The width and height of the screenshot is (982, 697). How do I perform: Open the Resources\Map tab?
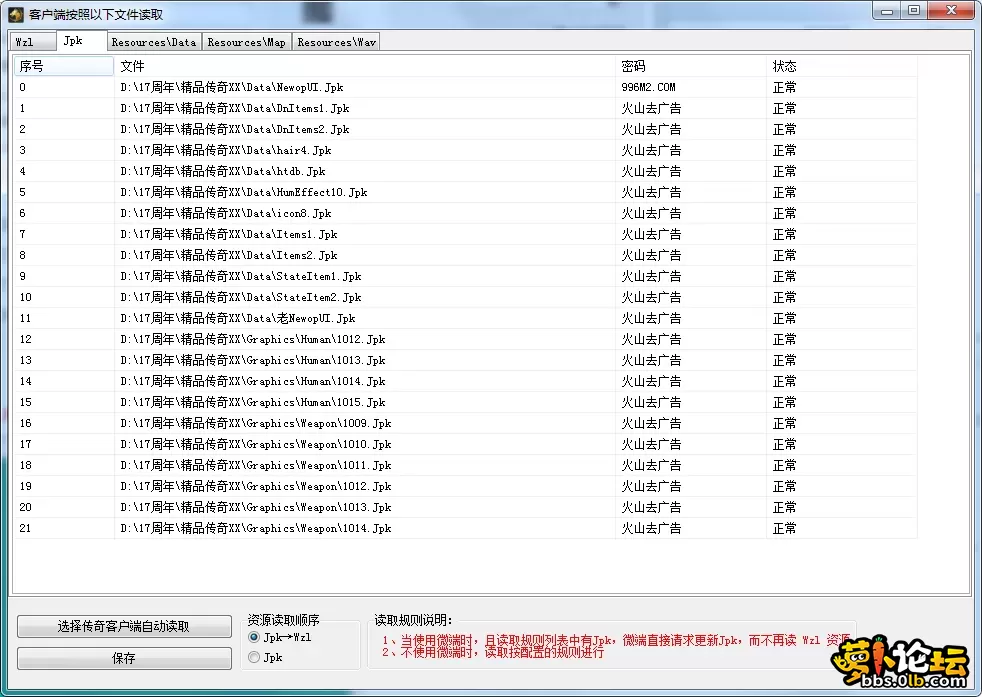click(x=246, y=41)
